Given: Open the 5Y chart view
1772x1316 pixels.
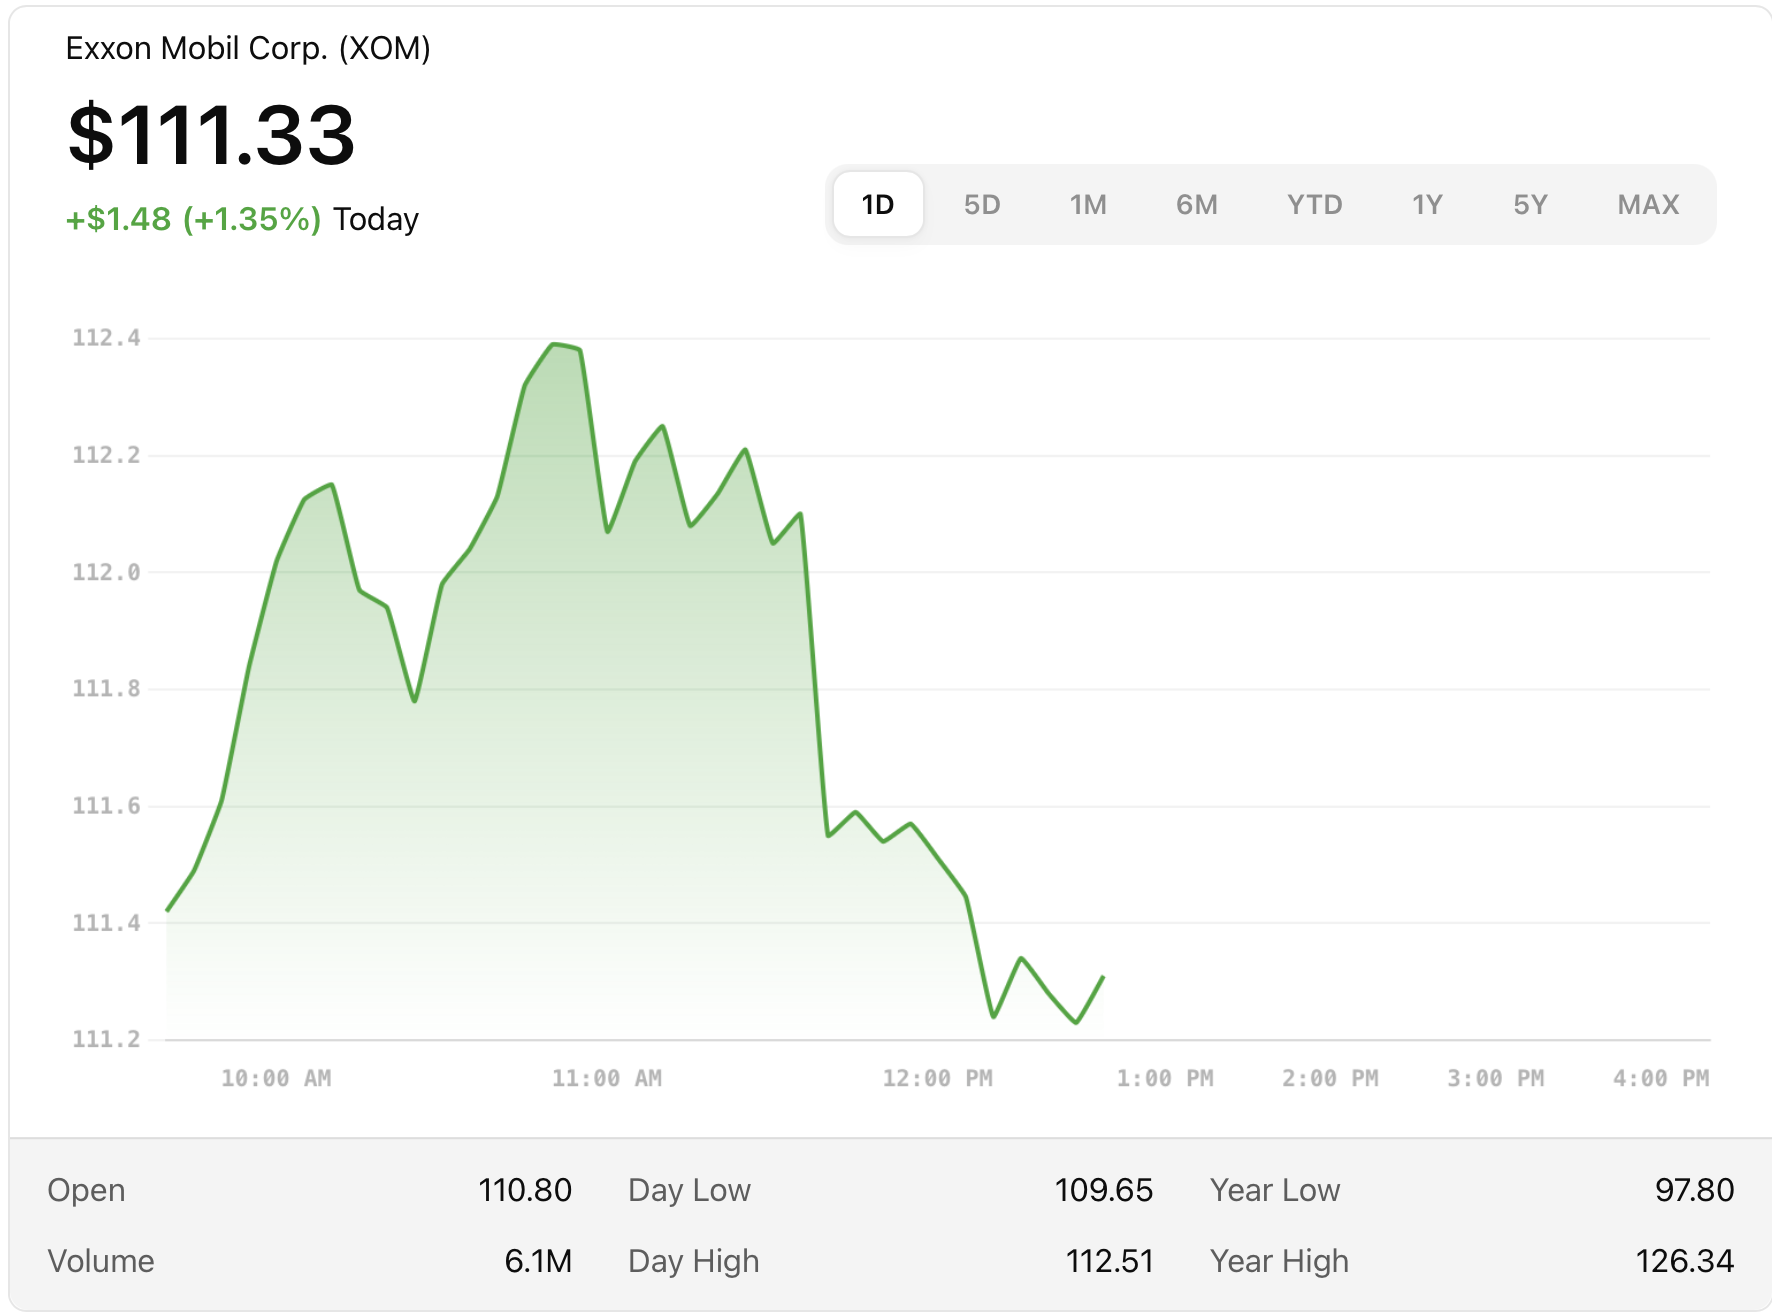Looking at the screenshot, I should (x=1529, y=205).
